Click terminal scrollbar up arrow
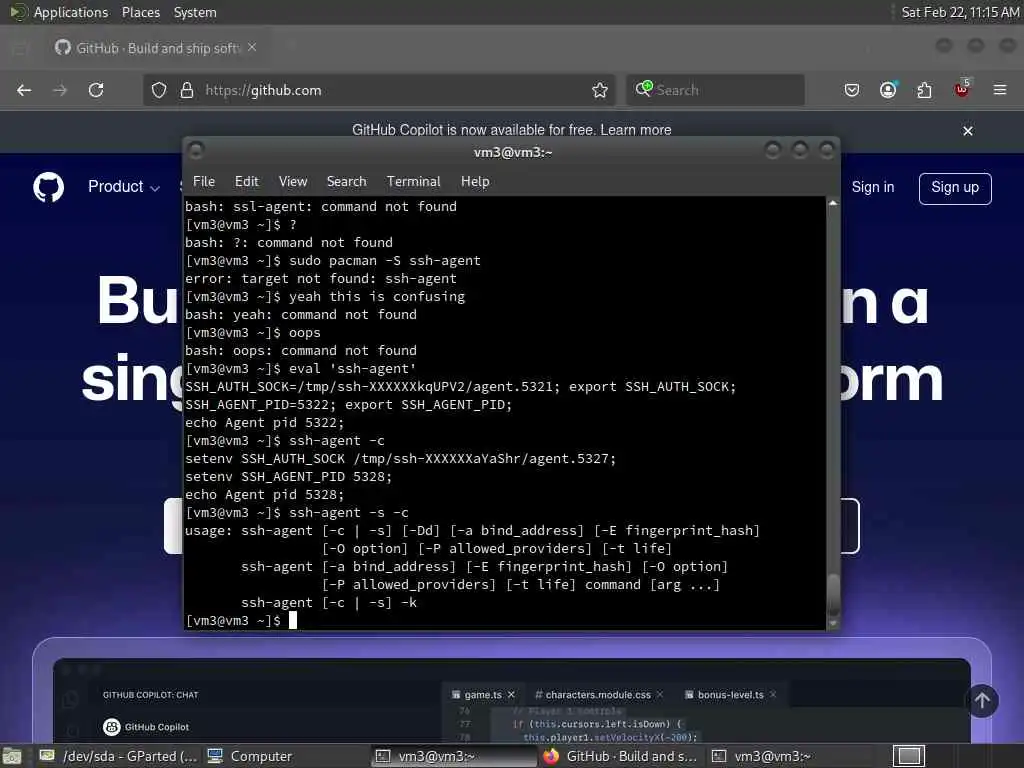 [x=833, y=204]
